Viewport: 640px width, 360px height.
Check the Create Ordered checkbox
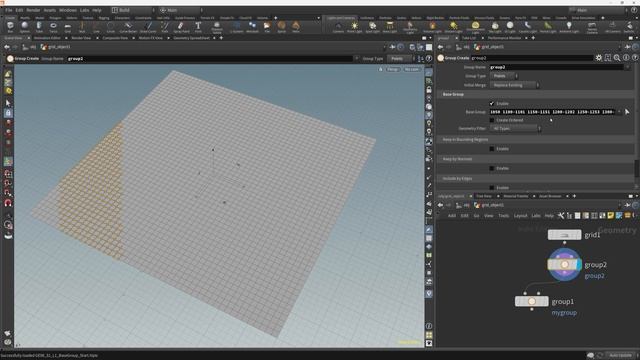[492, 120]
